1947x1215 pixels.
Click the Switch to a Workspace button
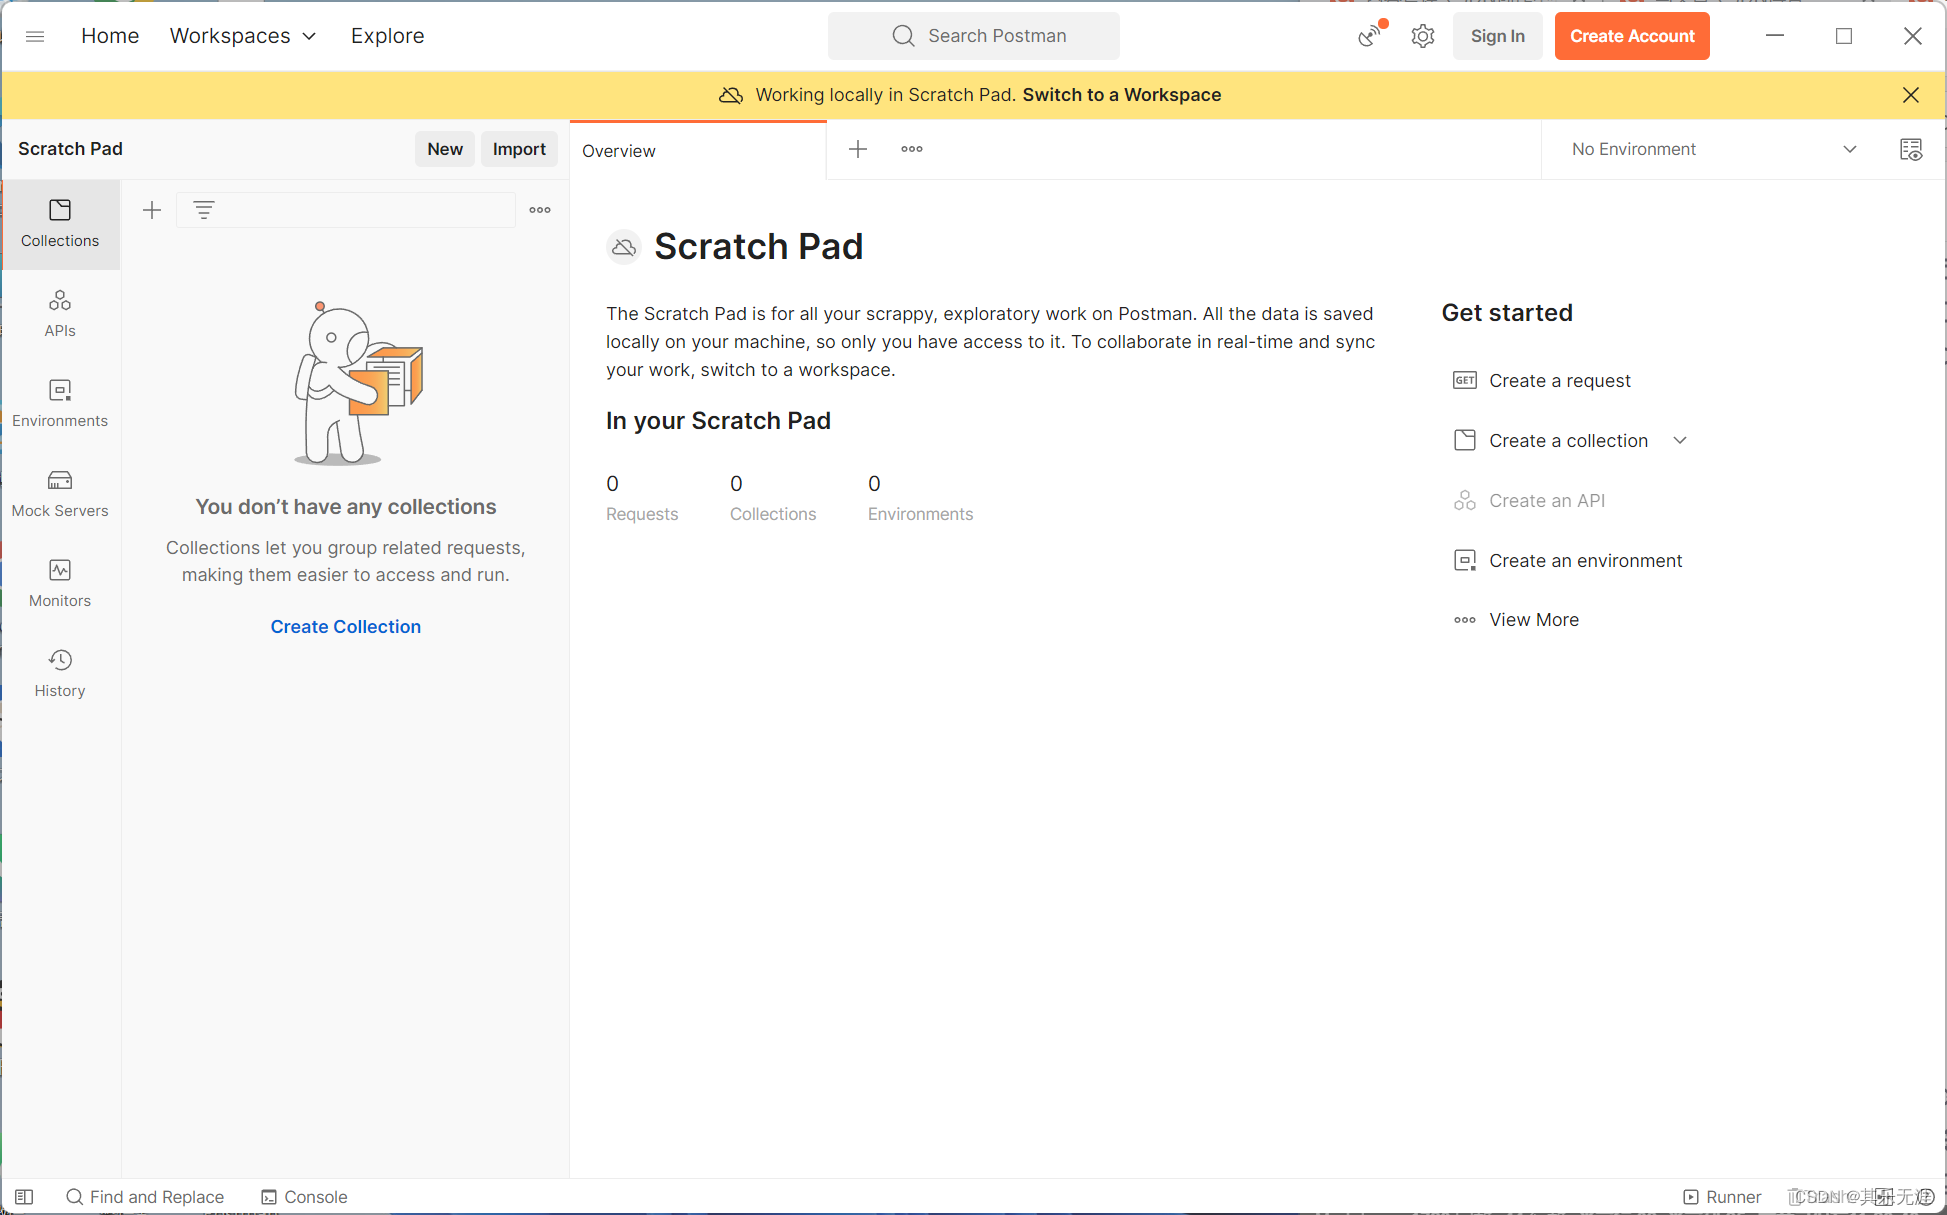(x=1121, y=94)
